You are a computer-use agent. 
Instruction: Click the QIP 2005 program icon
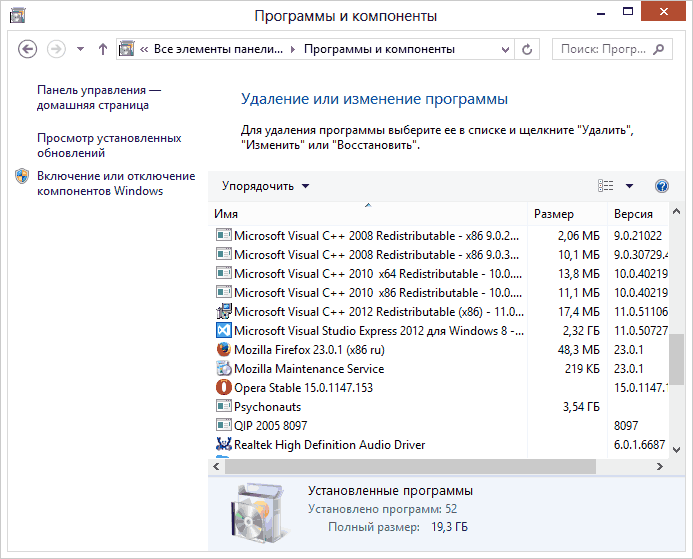(x=224, y=425)
